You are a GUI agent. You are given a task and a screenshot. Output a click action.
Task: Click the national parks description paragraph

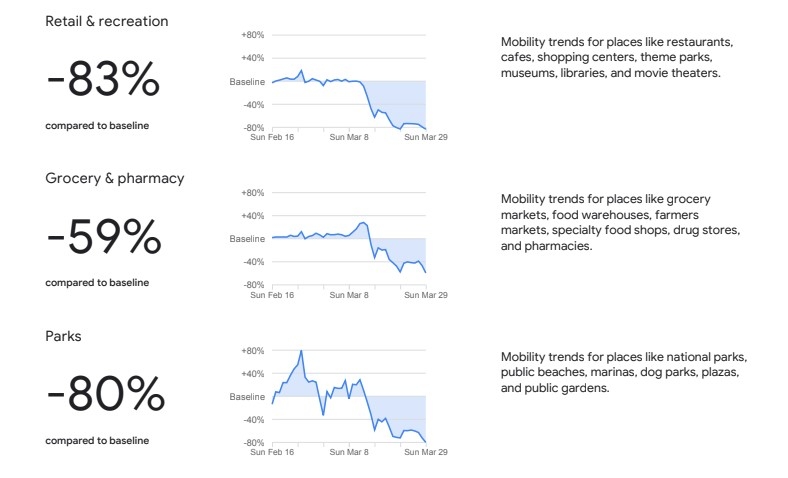point(624,372)
